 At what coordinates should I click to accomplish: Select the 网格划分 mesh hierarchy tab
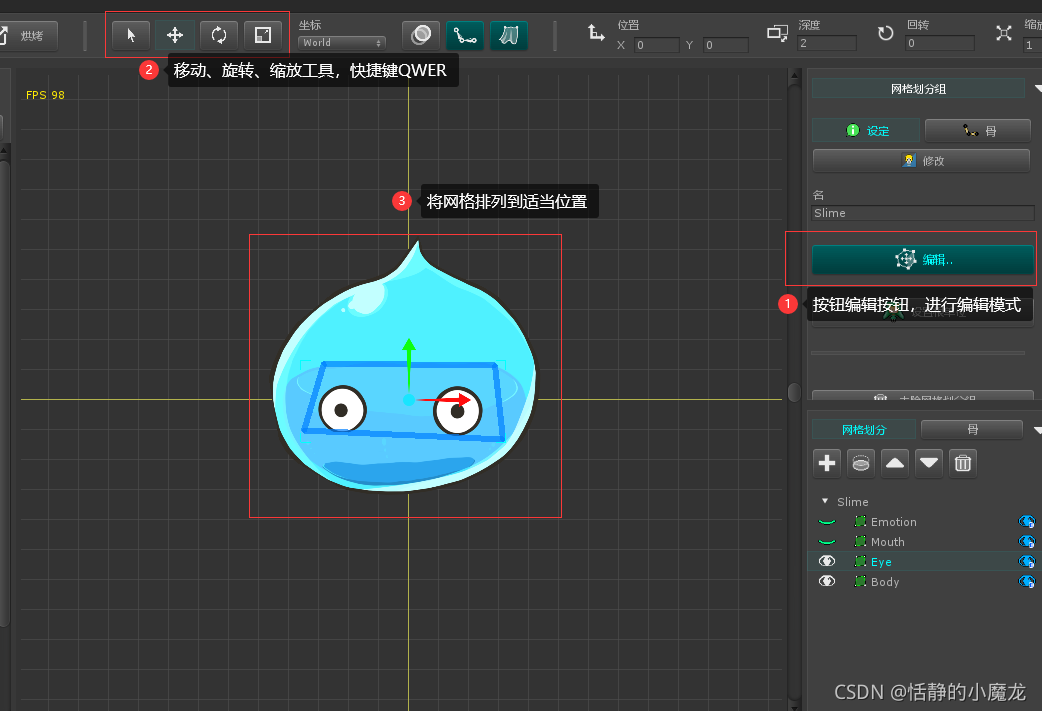[864, 429]
